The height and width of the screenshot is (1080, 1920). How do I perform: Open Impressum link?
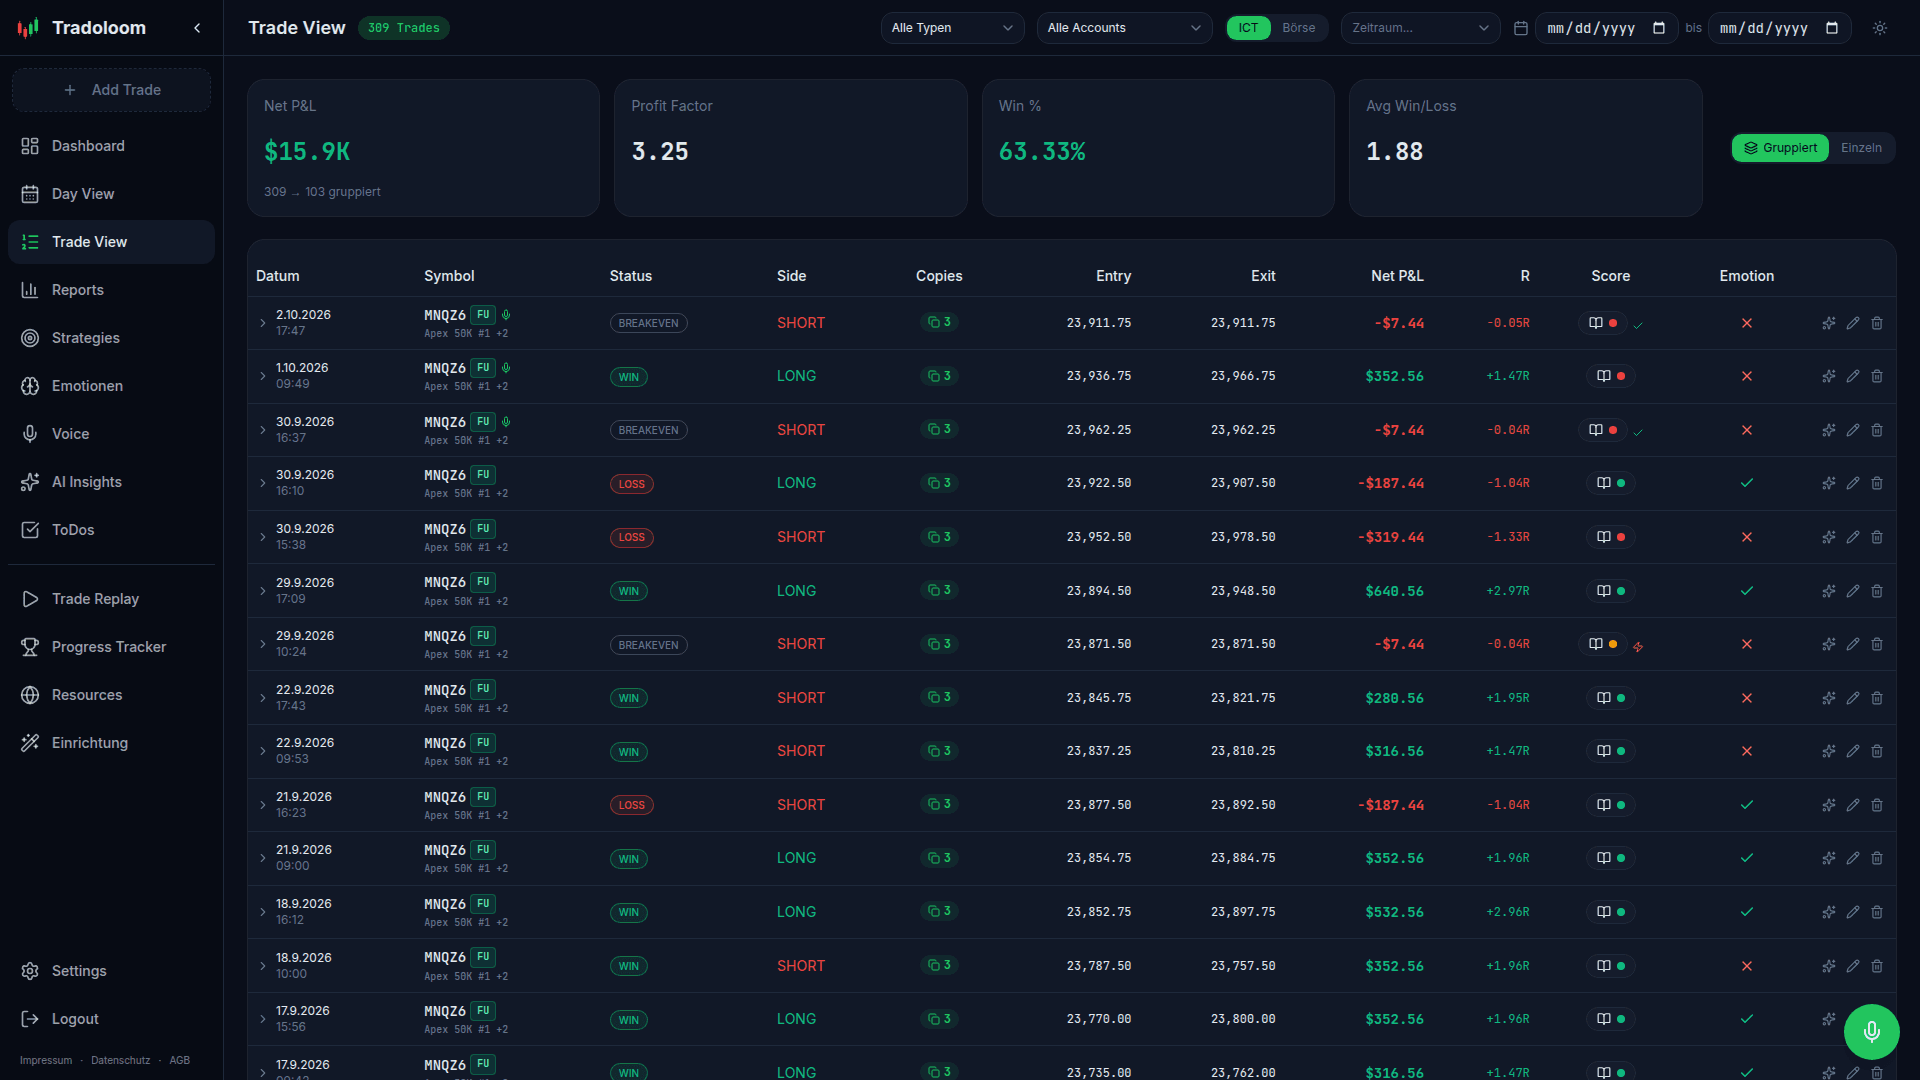46,1060
